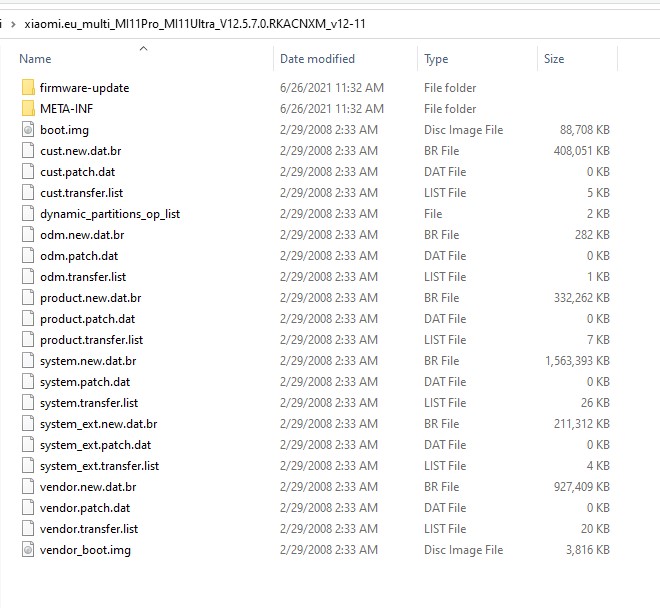
Task: Select the cust.new.dat.br file name
Action: (x=81, y=151)
